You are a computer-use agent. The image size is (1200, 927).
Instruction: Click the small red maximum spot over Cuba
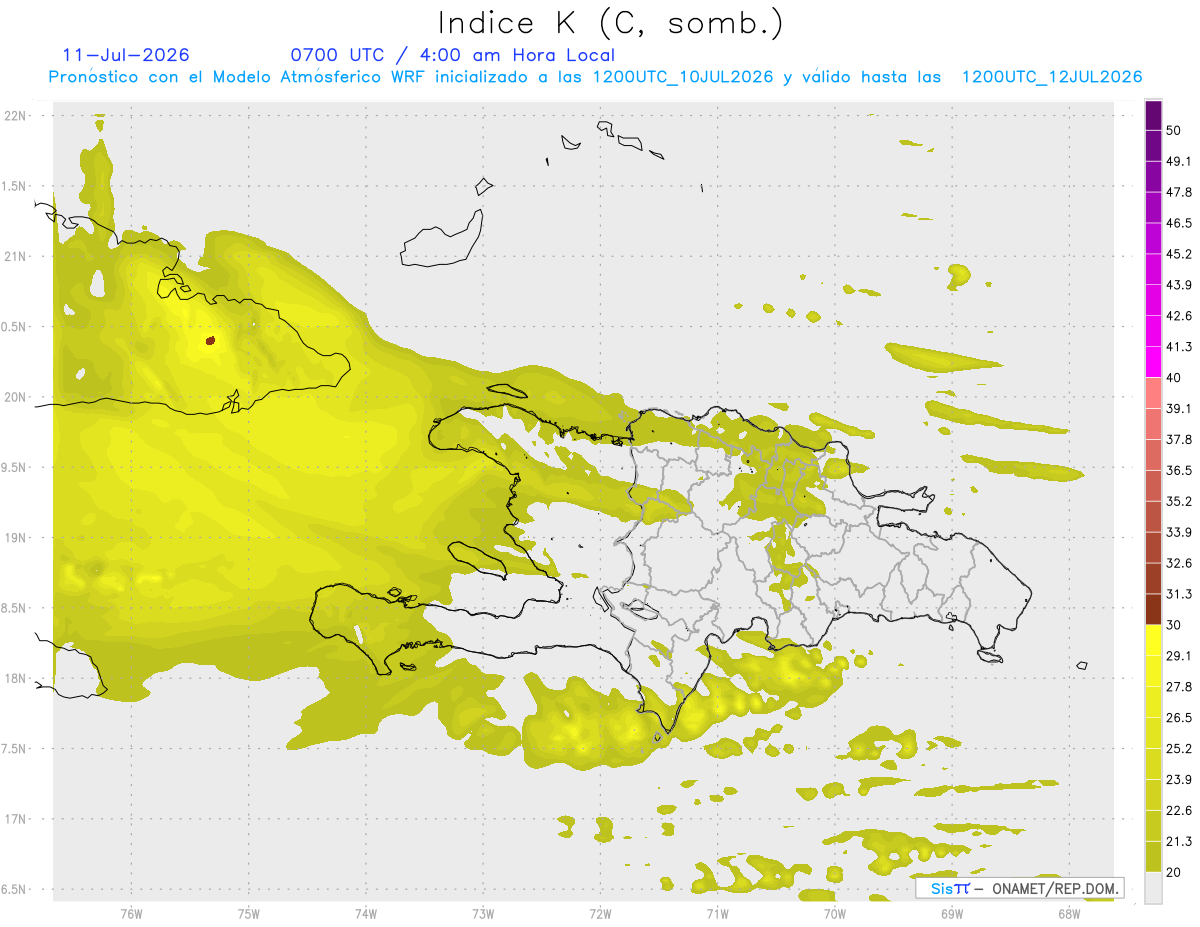pyautogui.click(x=210, y=341)
